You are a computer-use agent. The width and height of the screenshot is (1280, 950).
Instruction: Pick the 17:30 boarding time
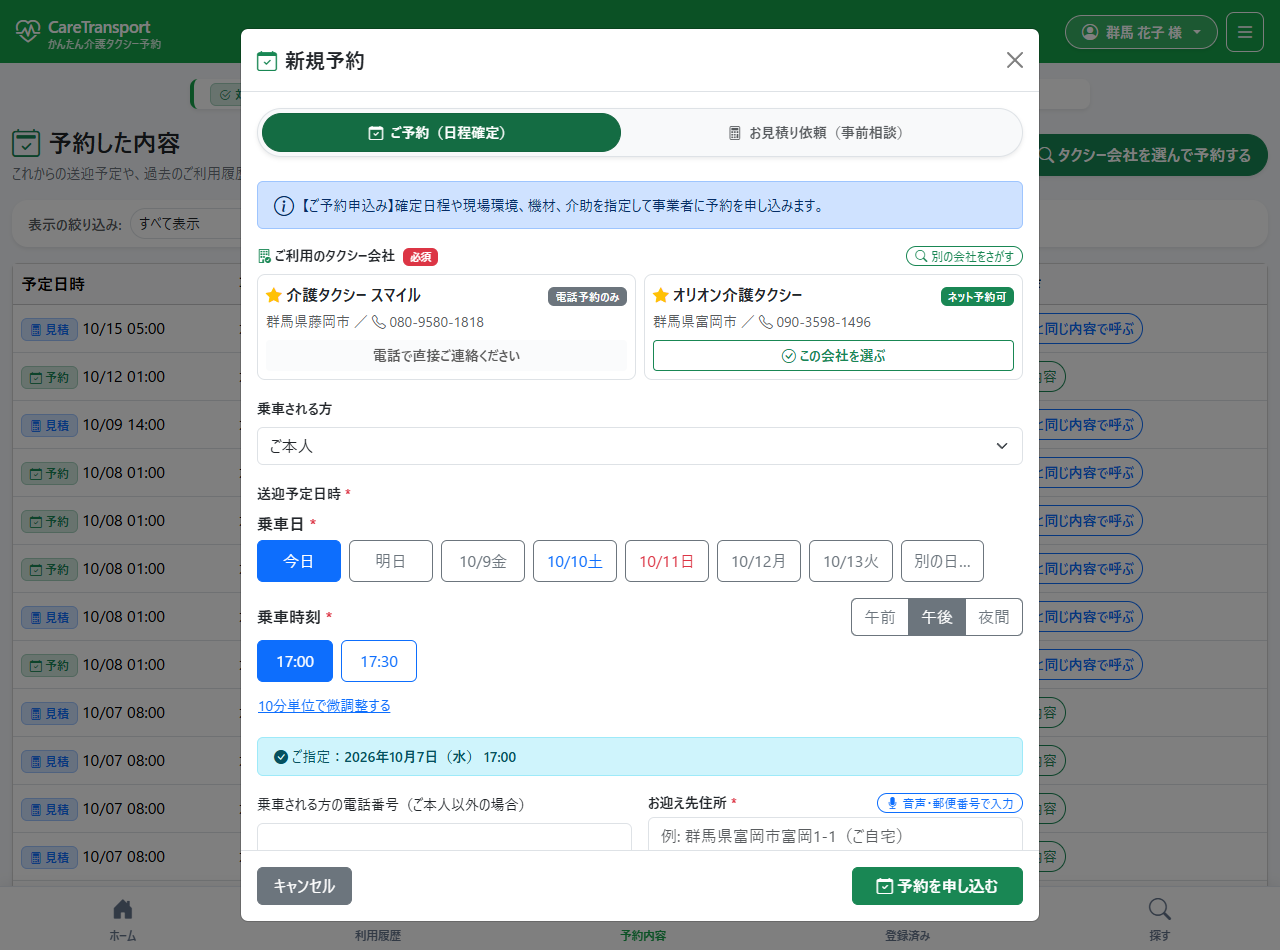(379, 661)
